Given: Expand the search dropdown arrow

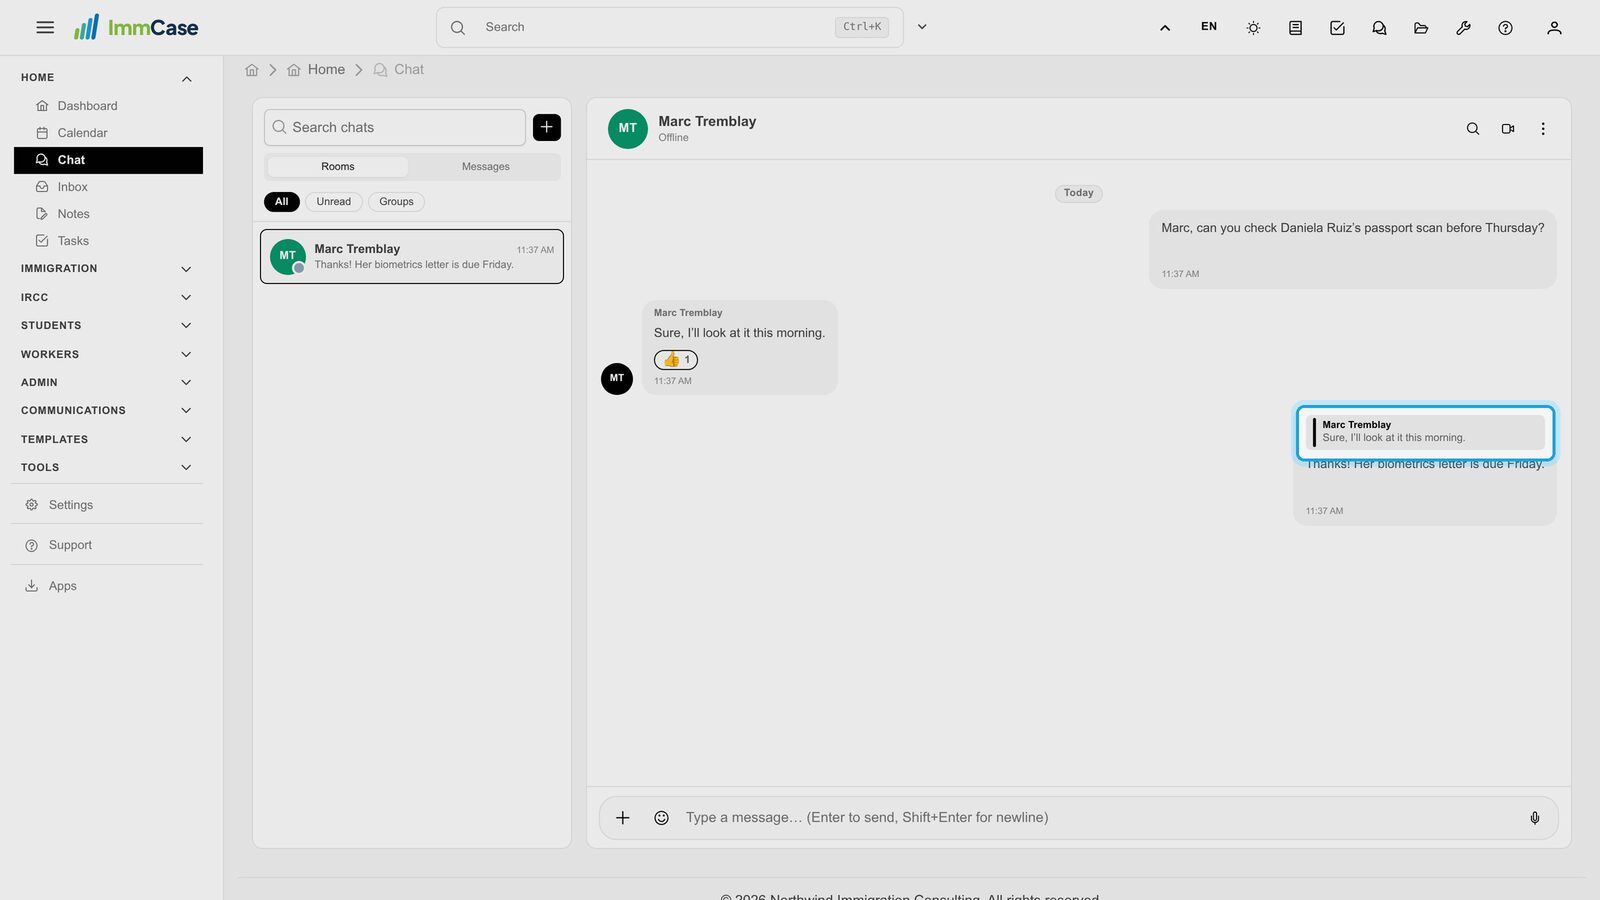Looking at the screenshot, I should click(x=922, y=27).
